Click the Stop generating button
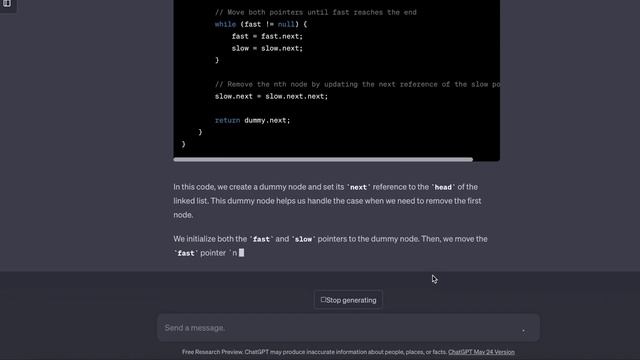Screen dimensions: 640x360 click(348, 300)
